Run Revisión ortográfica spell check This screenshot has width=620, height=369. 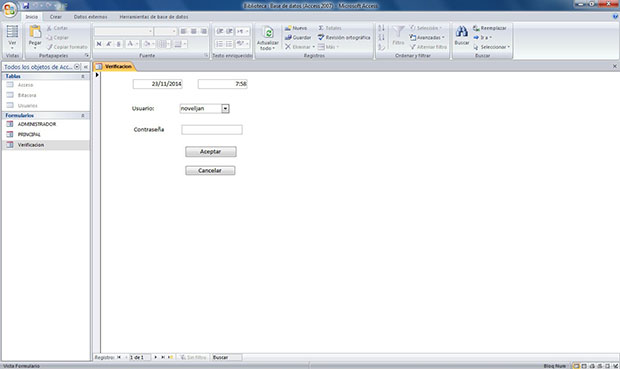point(344,38)
